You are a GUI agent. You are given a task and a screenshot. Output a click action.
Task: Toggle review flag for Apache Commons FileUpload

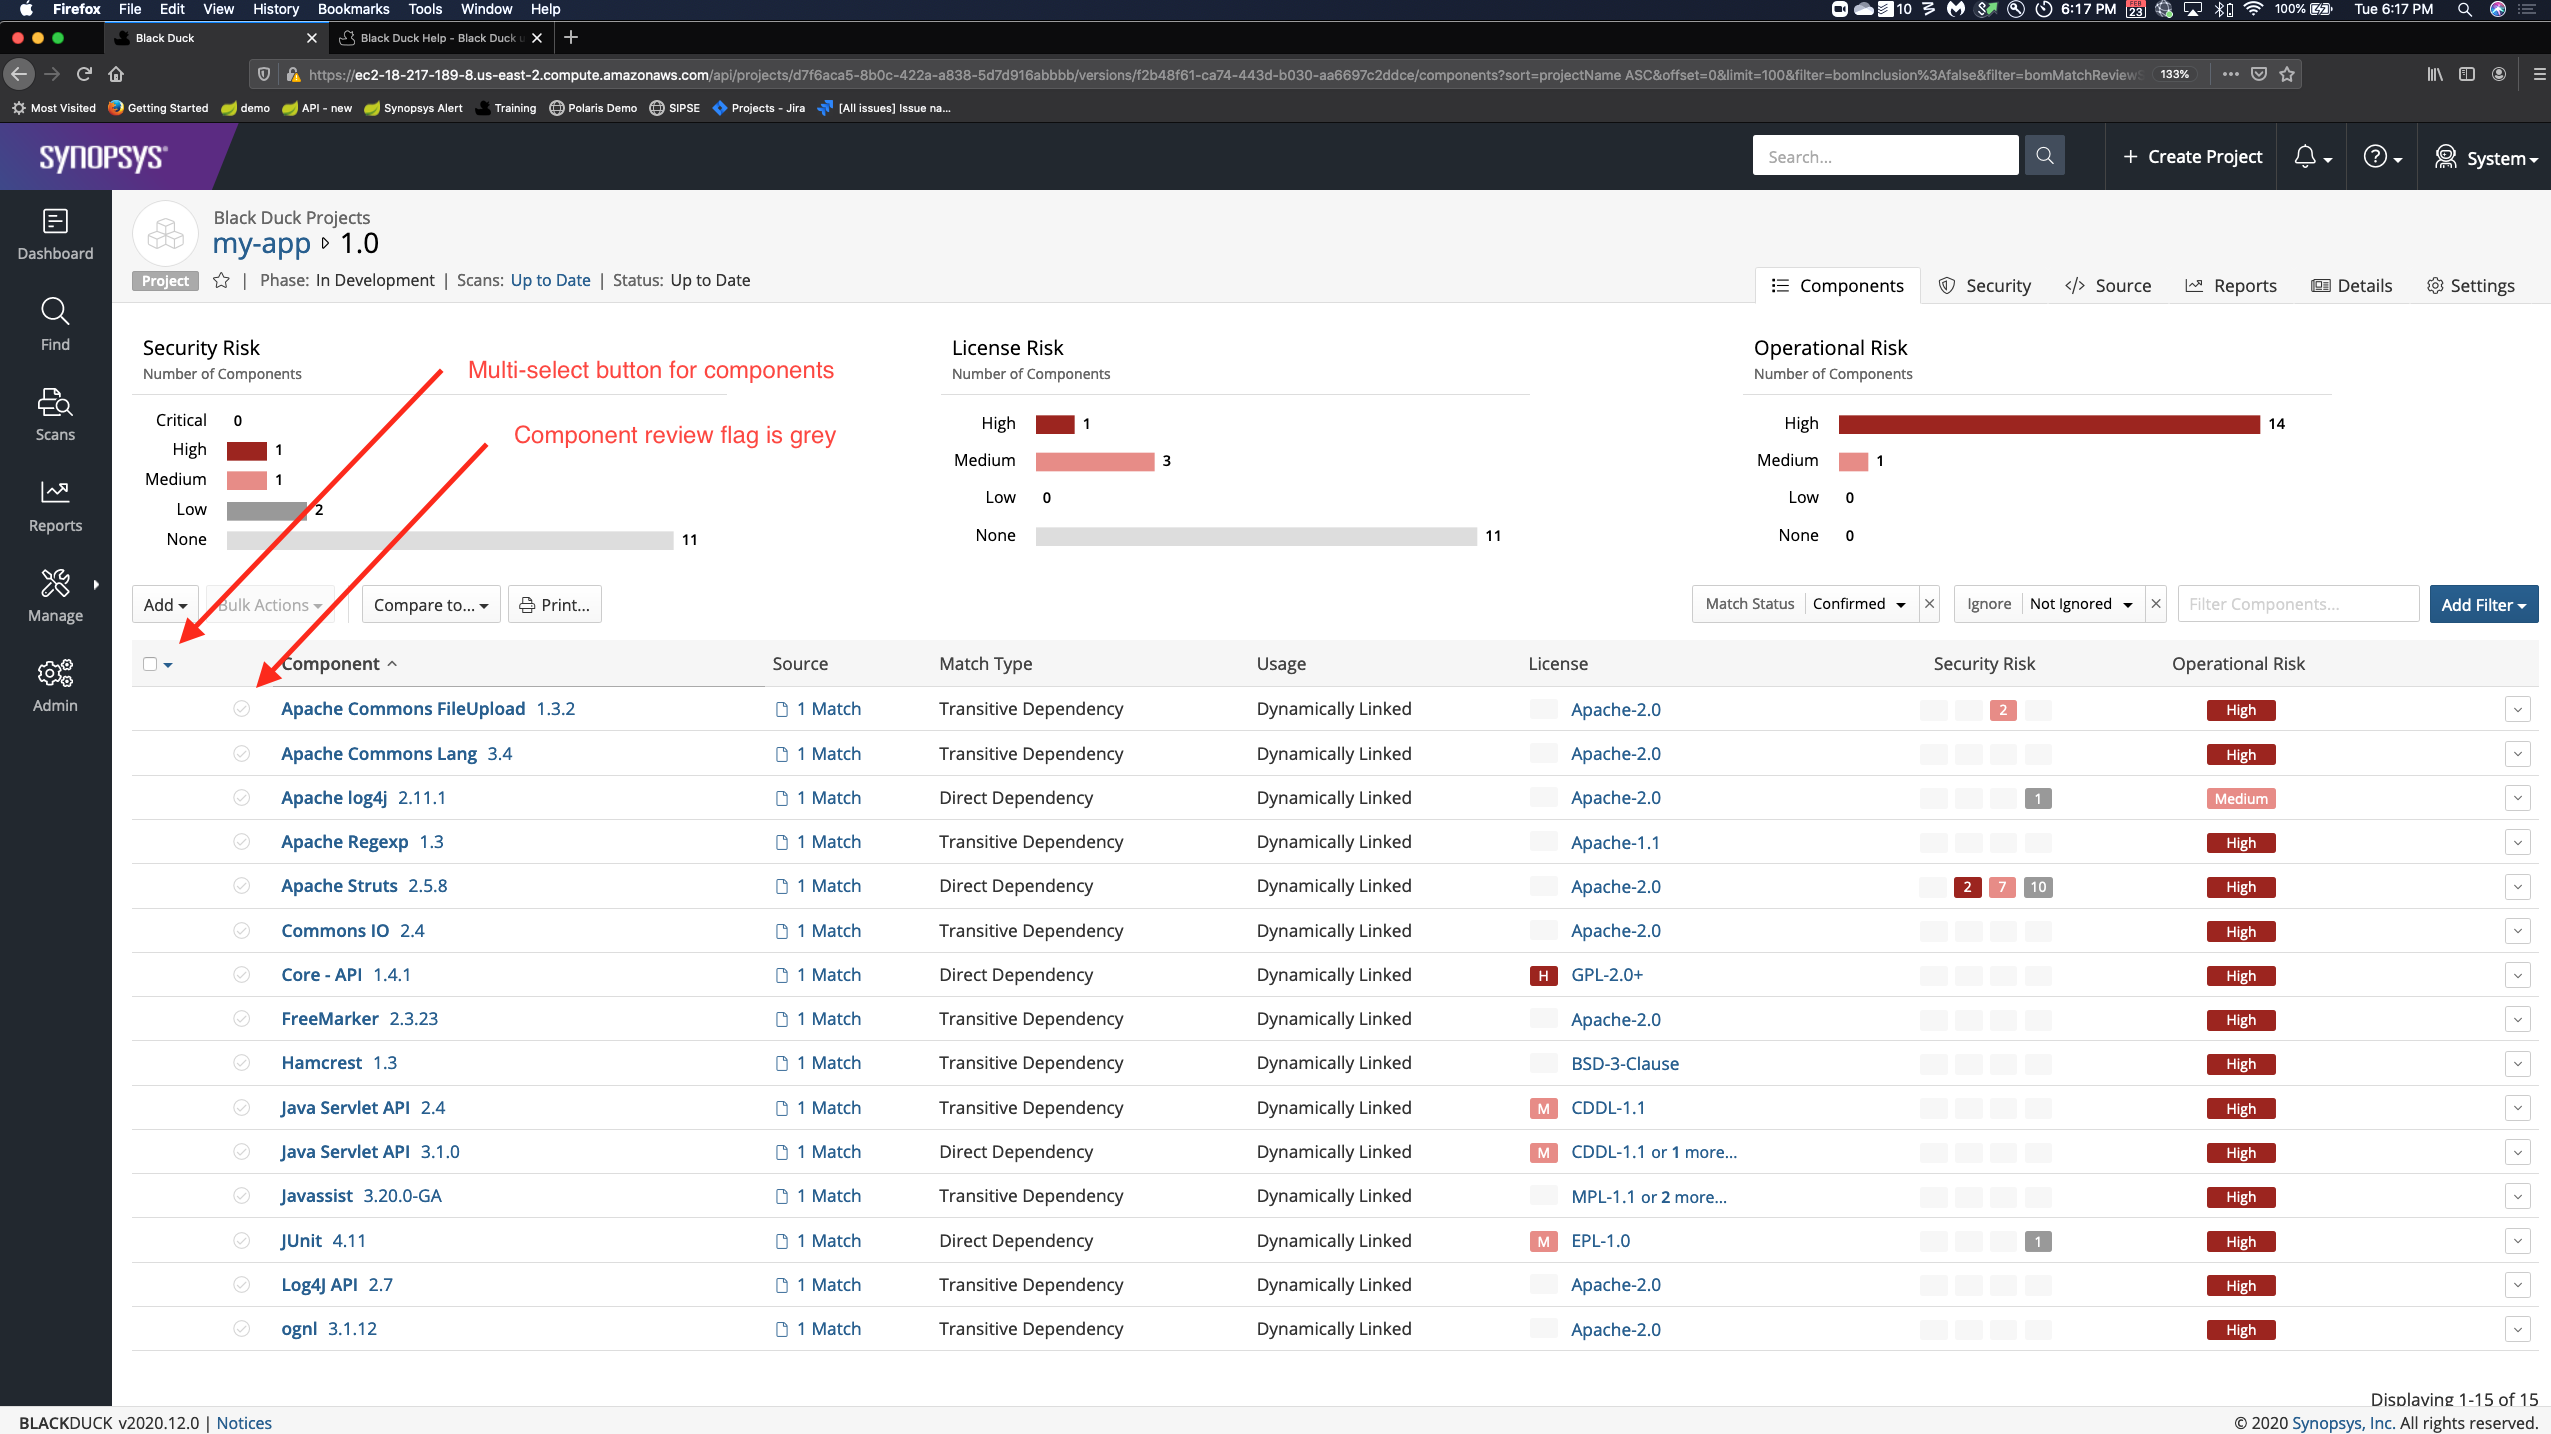click(x=242, y=709)
